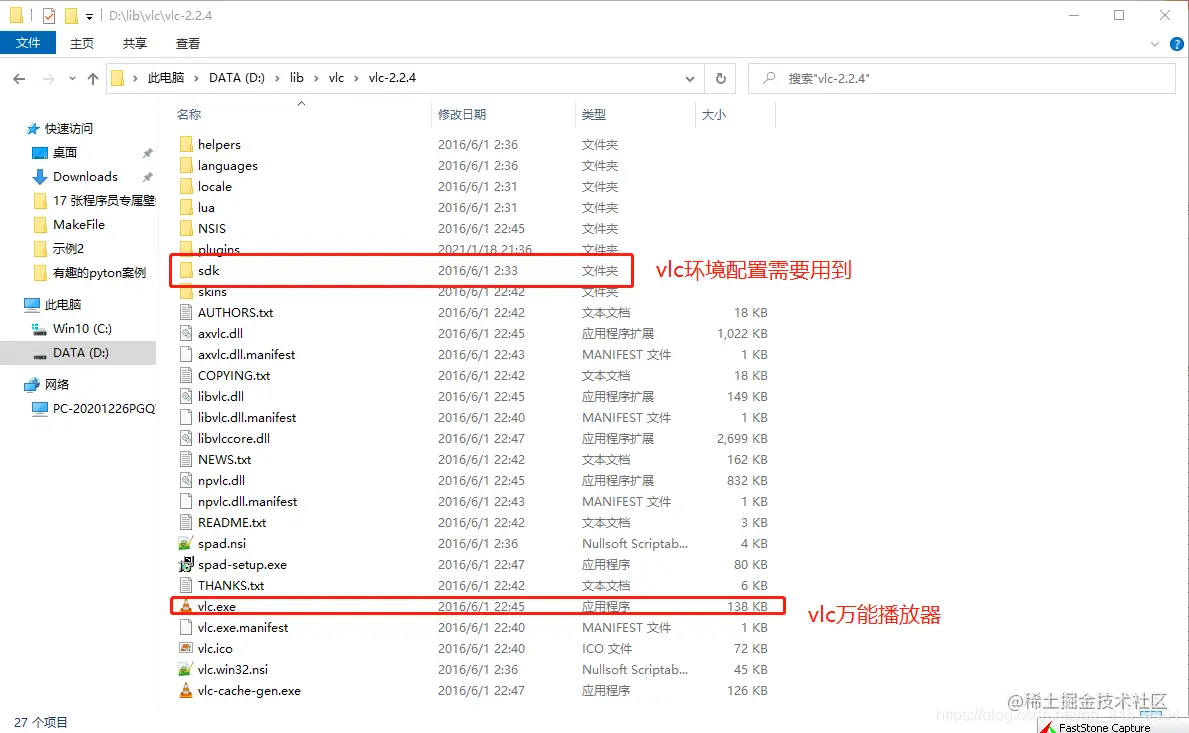This screenshot has height=733, width=1189.
Task: Select file name README.txt
Action: pos(232,522)
